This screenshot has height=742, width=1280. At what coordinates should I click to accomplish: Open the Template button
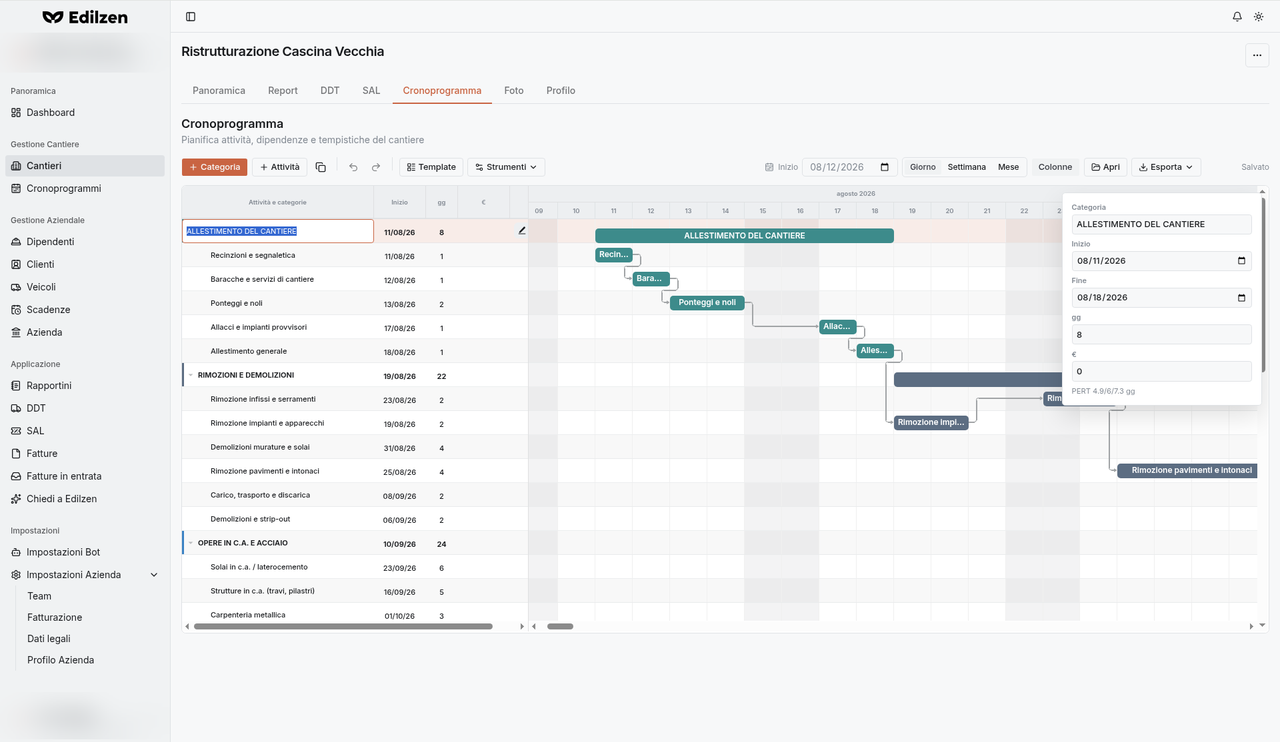pyautogui.click(x=431, y=167)
